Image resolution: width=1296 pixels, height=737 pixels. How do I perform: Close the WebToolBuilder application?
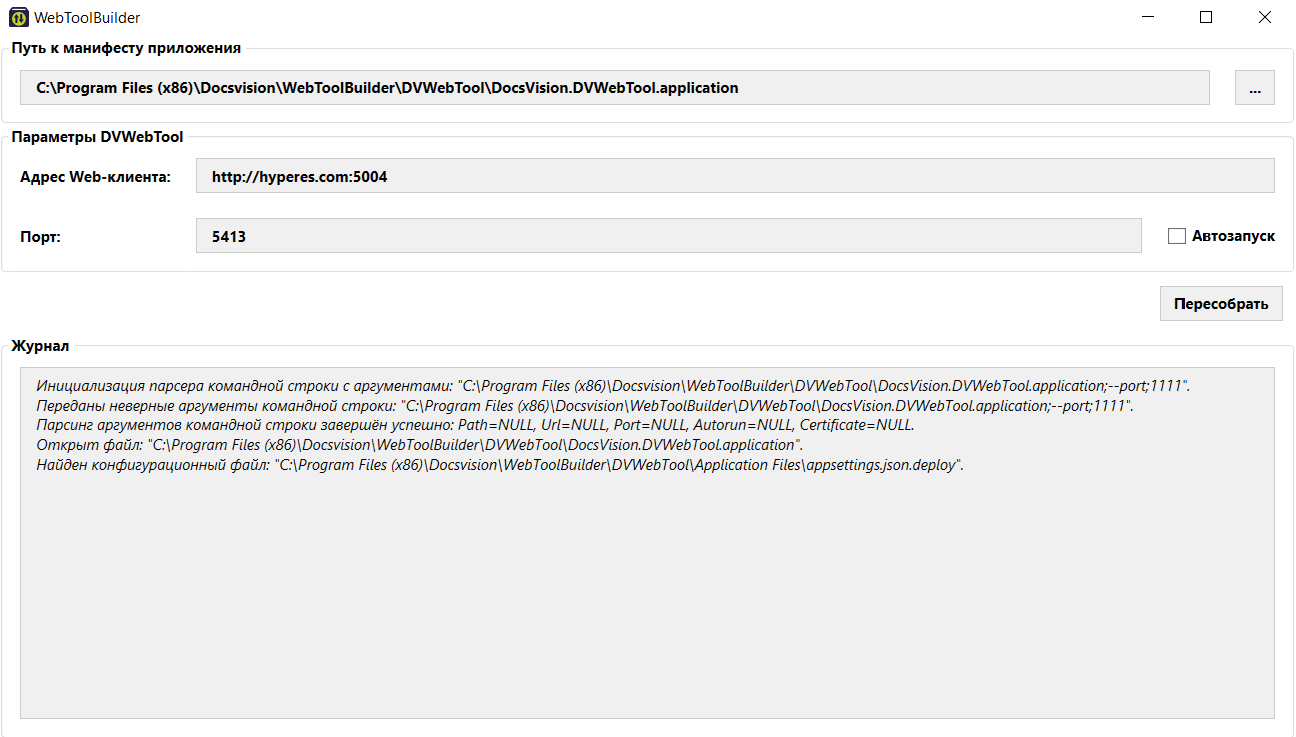point(1264,17)
